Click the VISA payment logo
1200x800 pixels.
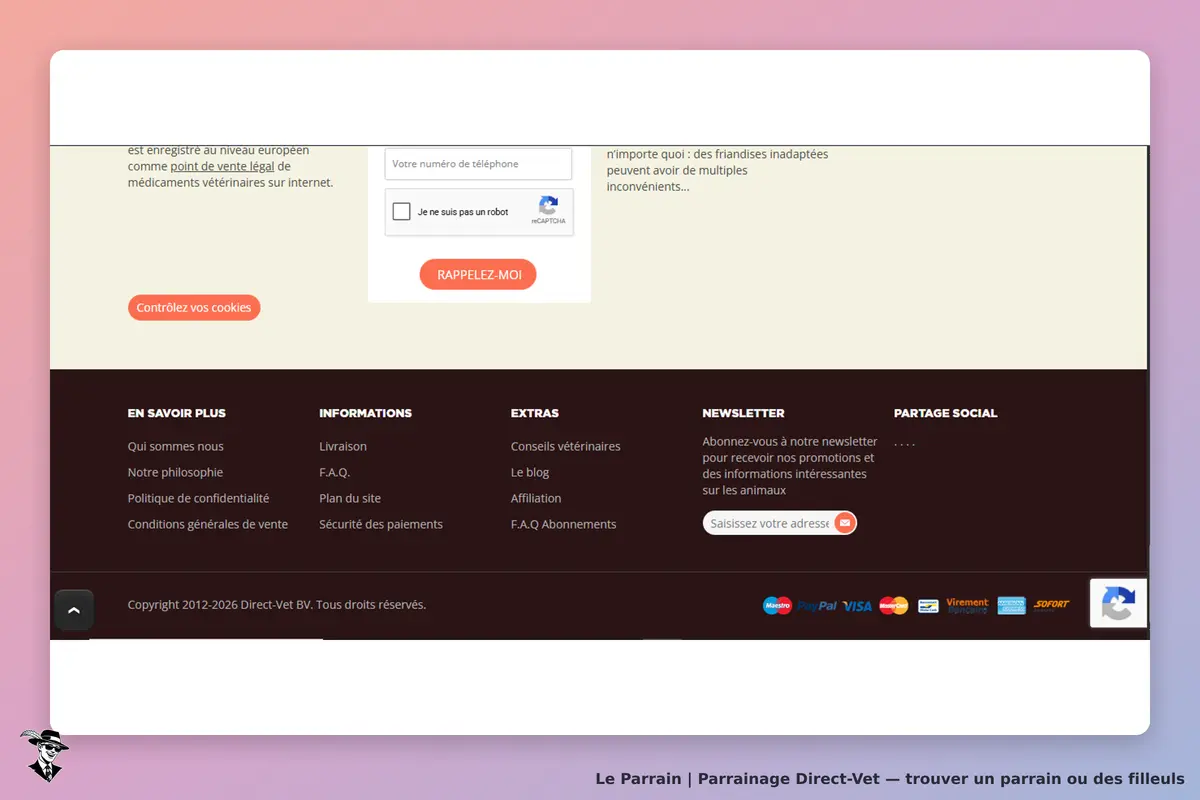tap(857, 606)
